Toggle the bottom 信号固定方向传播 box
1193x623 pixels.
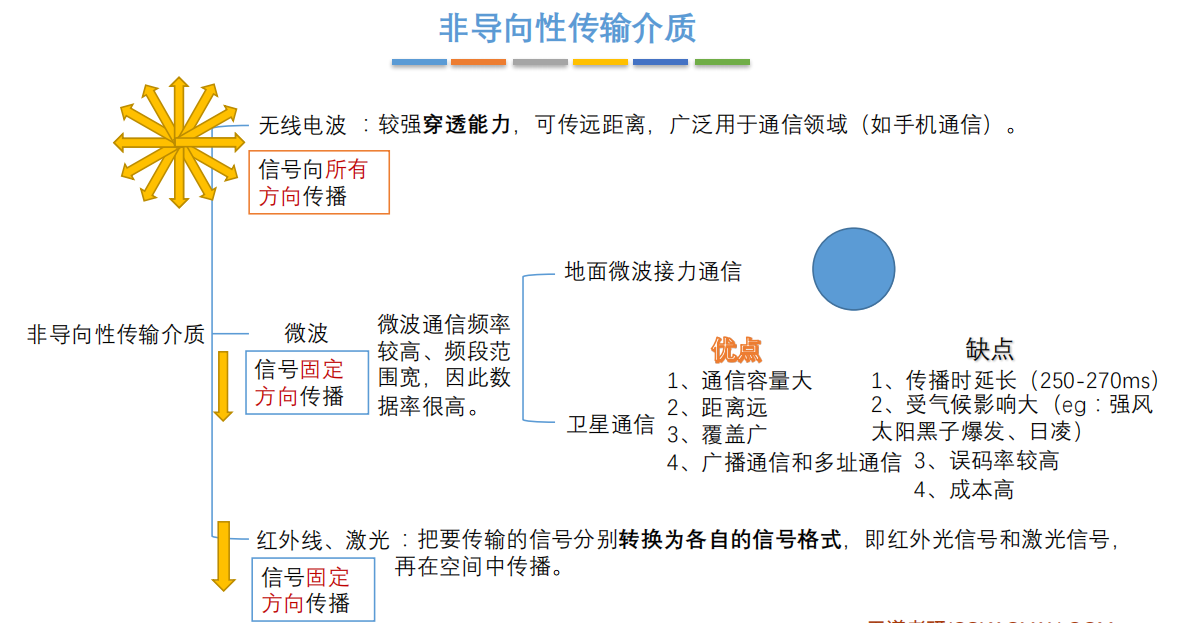pyautogui.click(x=313, y=589)
